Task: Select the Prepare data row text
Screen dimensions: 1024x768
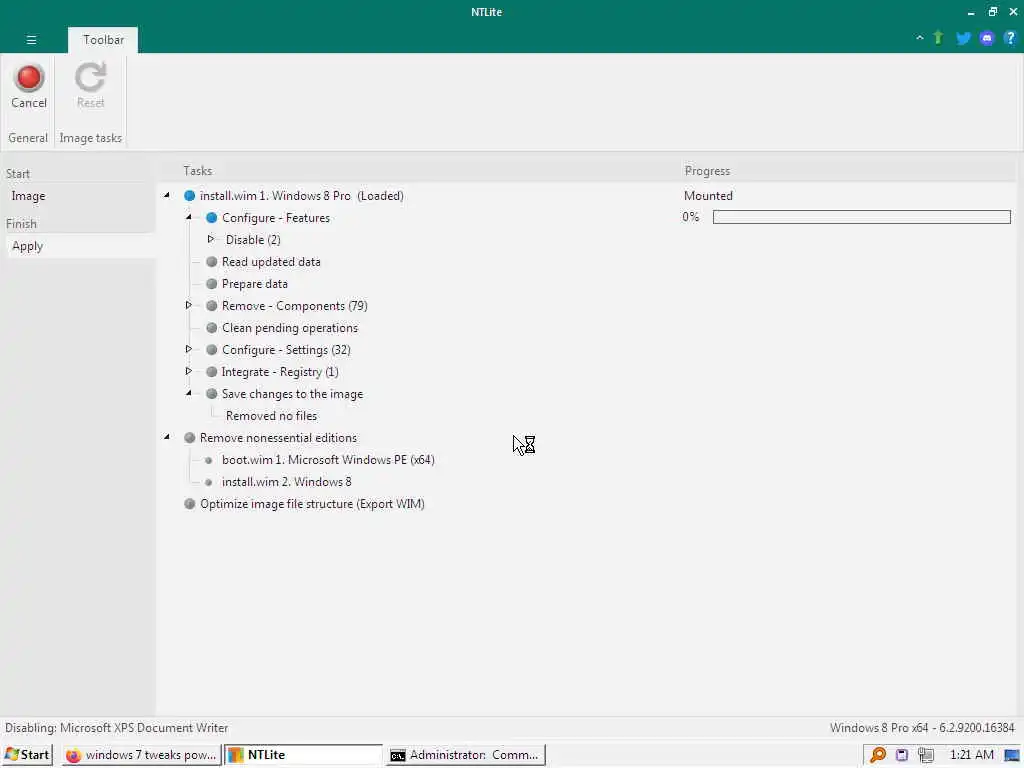Action: click(x=255, y=284)
